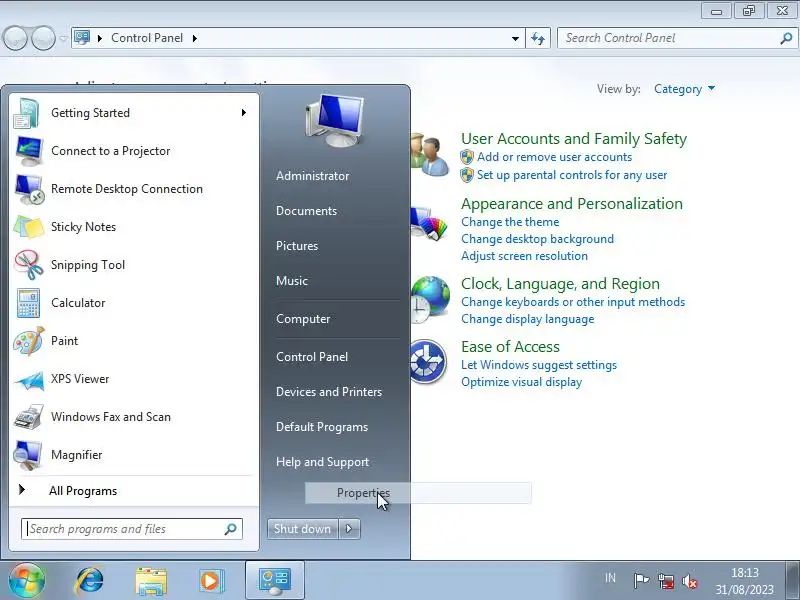Open Default Programs
Viewport: 800px width, 600px height.
(x=321, y=427)
